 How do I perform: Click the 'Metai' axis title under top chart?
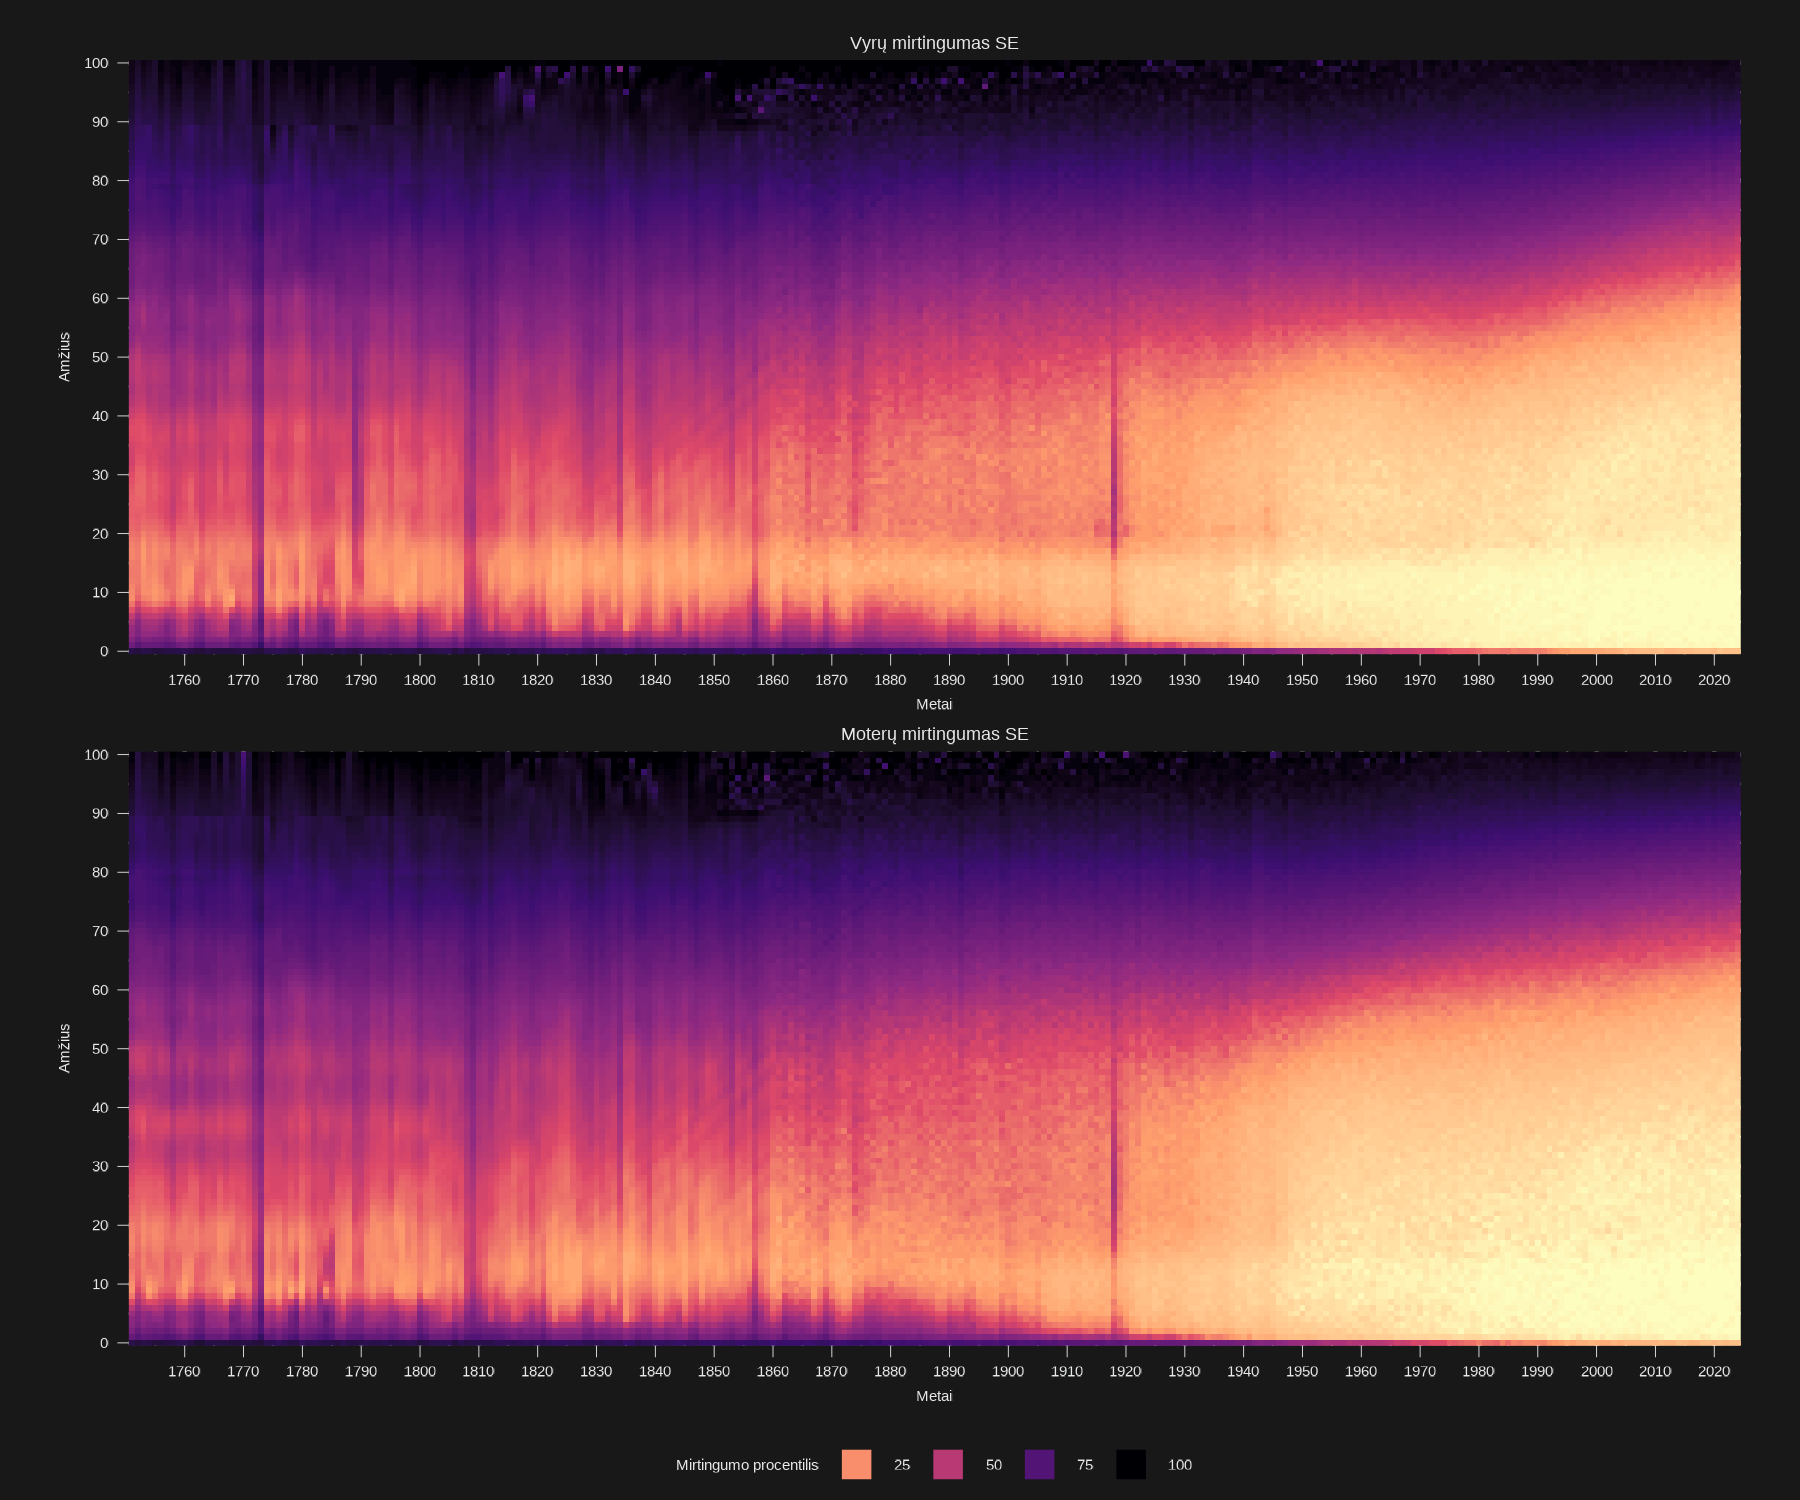point(934,704)
